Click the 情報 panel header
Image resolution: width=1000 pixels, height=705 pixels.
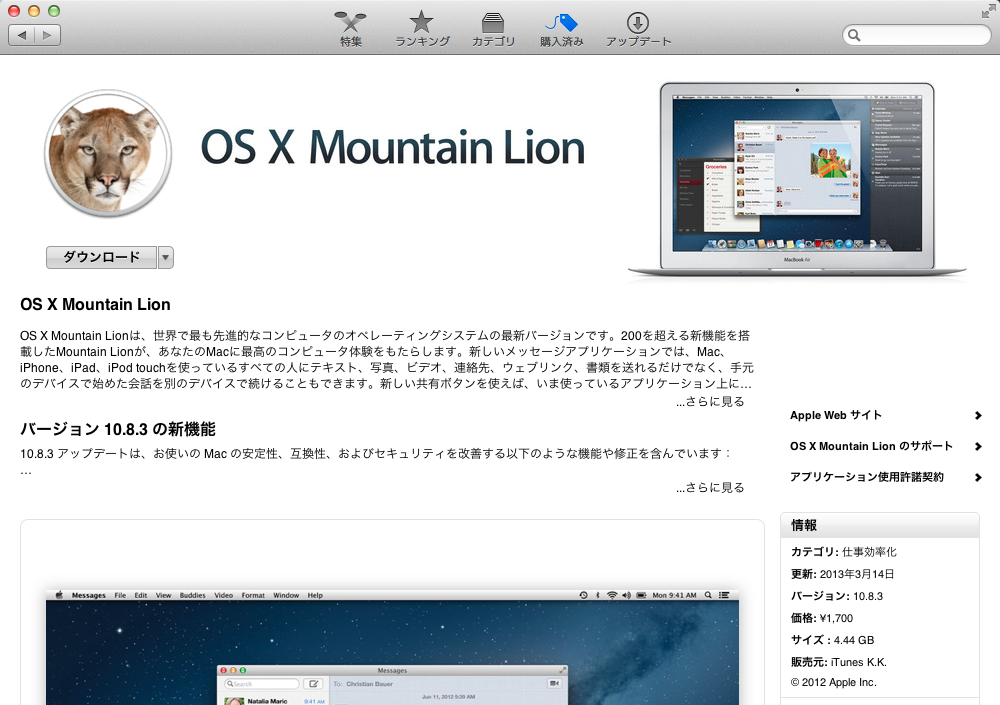pyautogui.click(x=879, y=525)
